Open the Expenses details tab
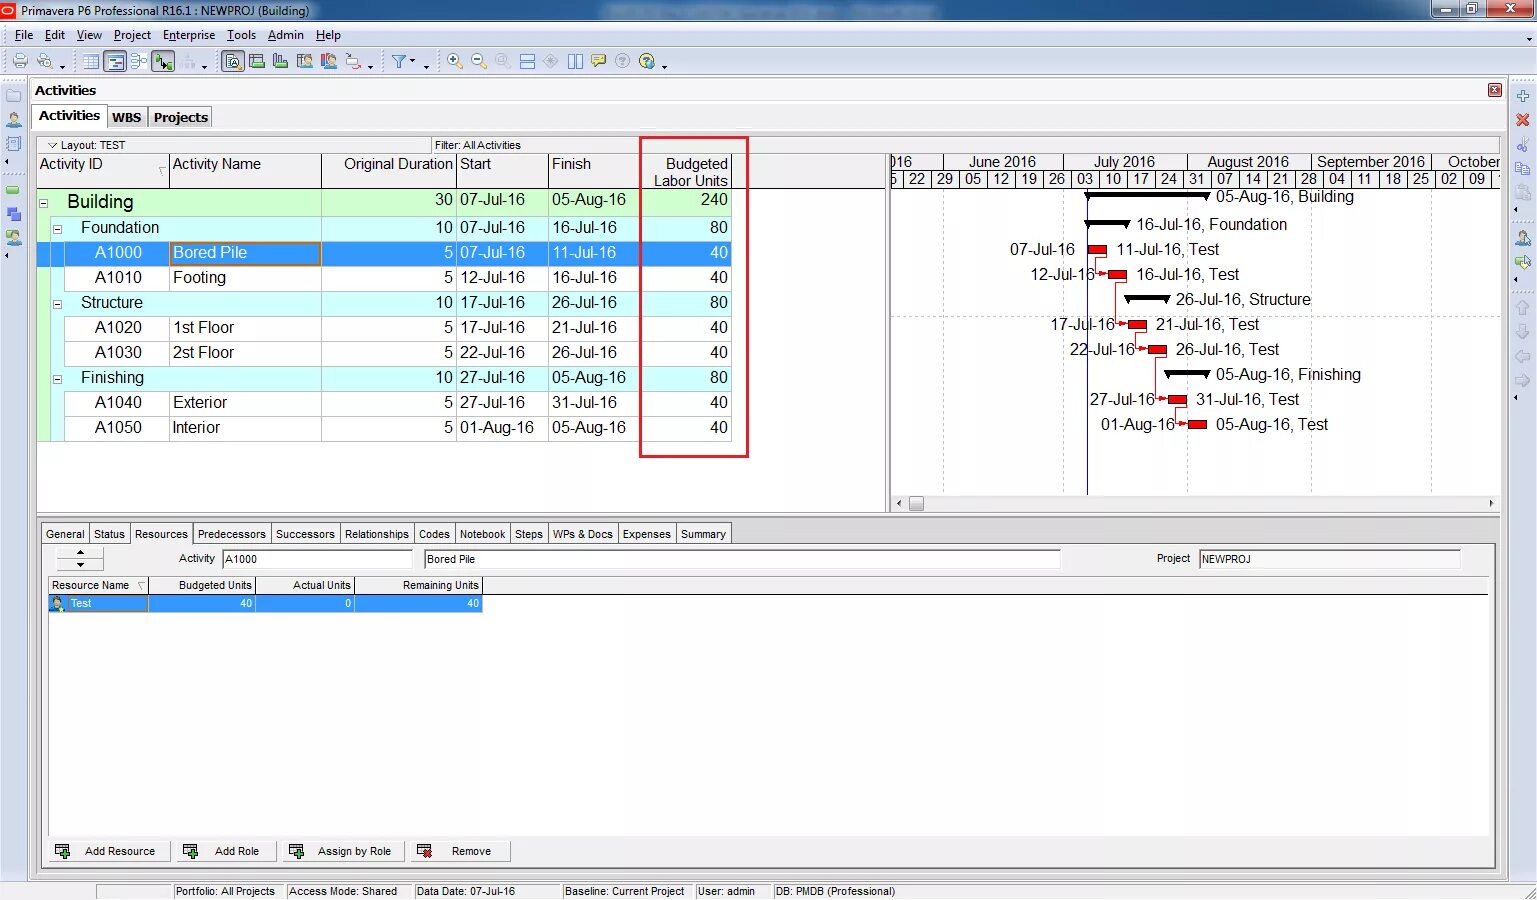Screen dimensions: 1537x900 click(x=647, y=534)
